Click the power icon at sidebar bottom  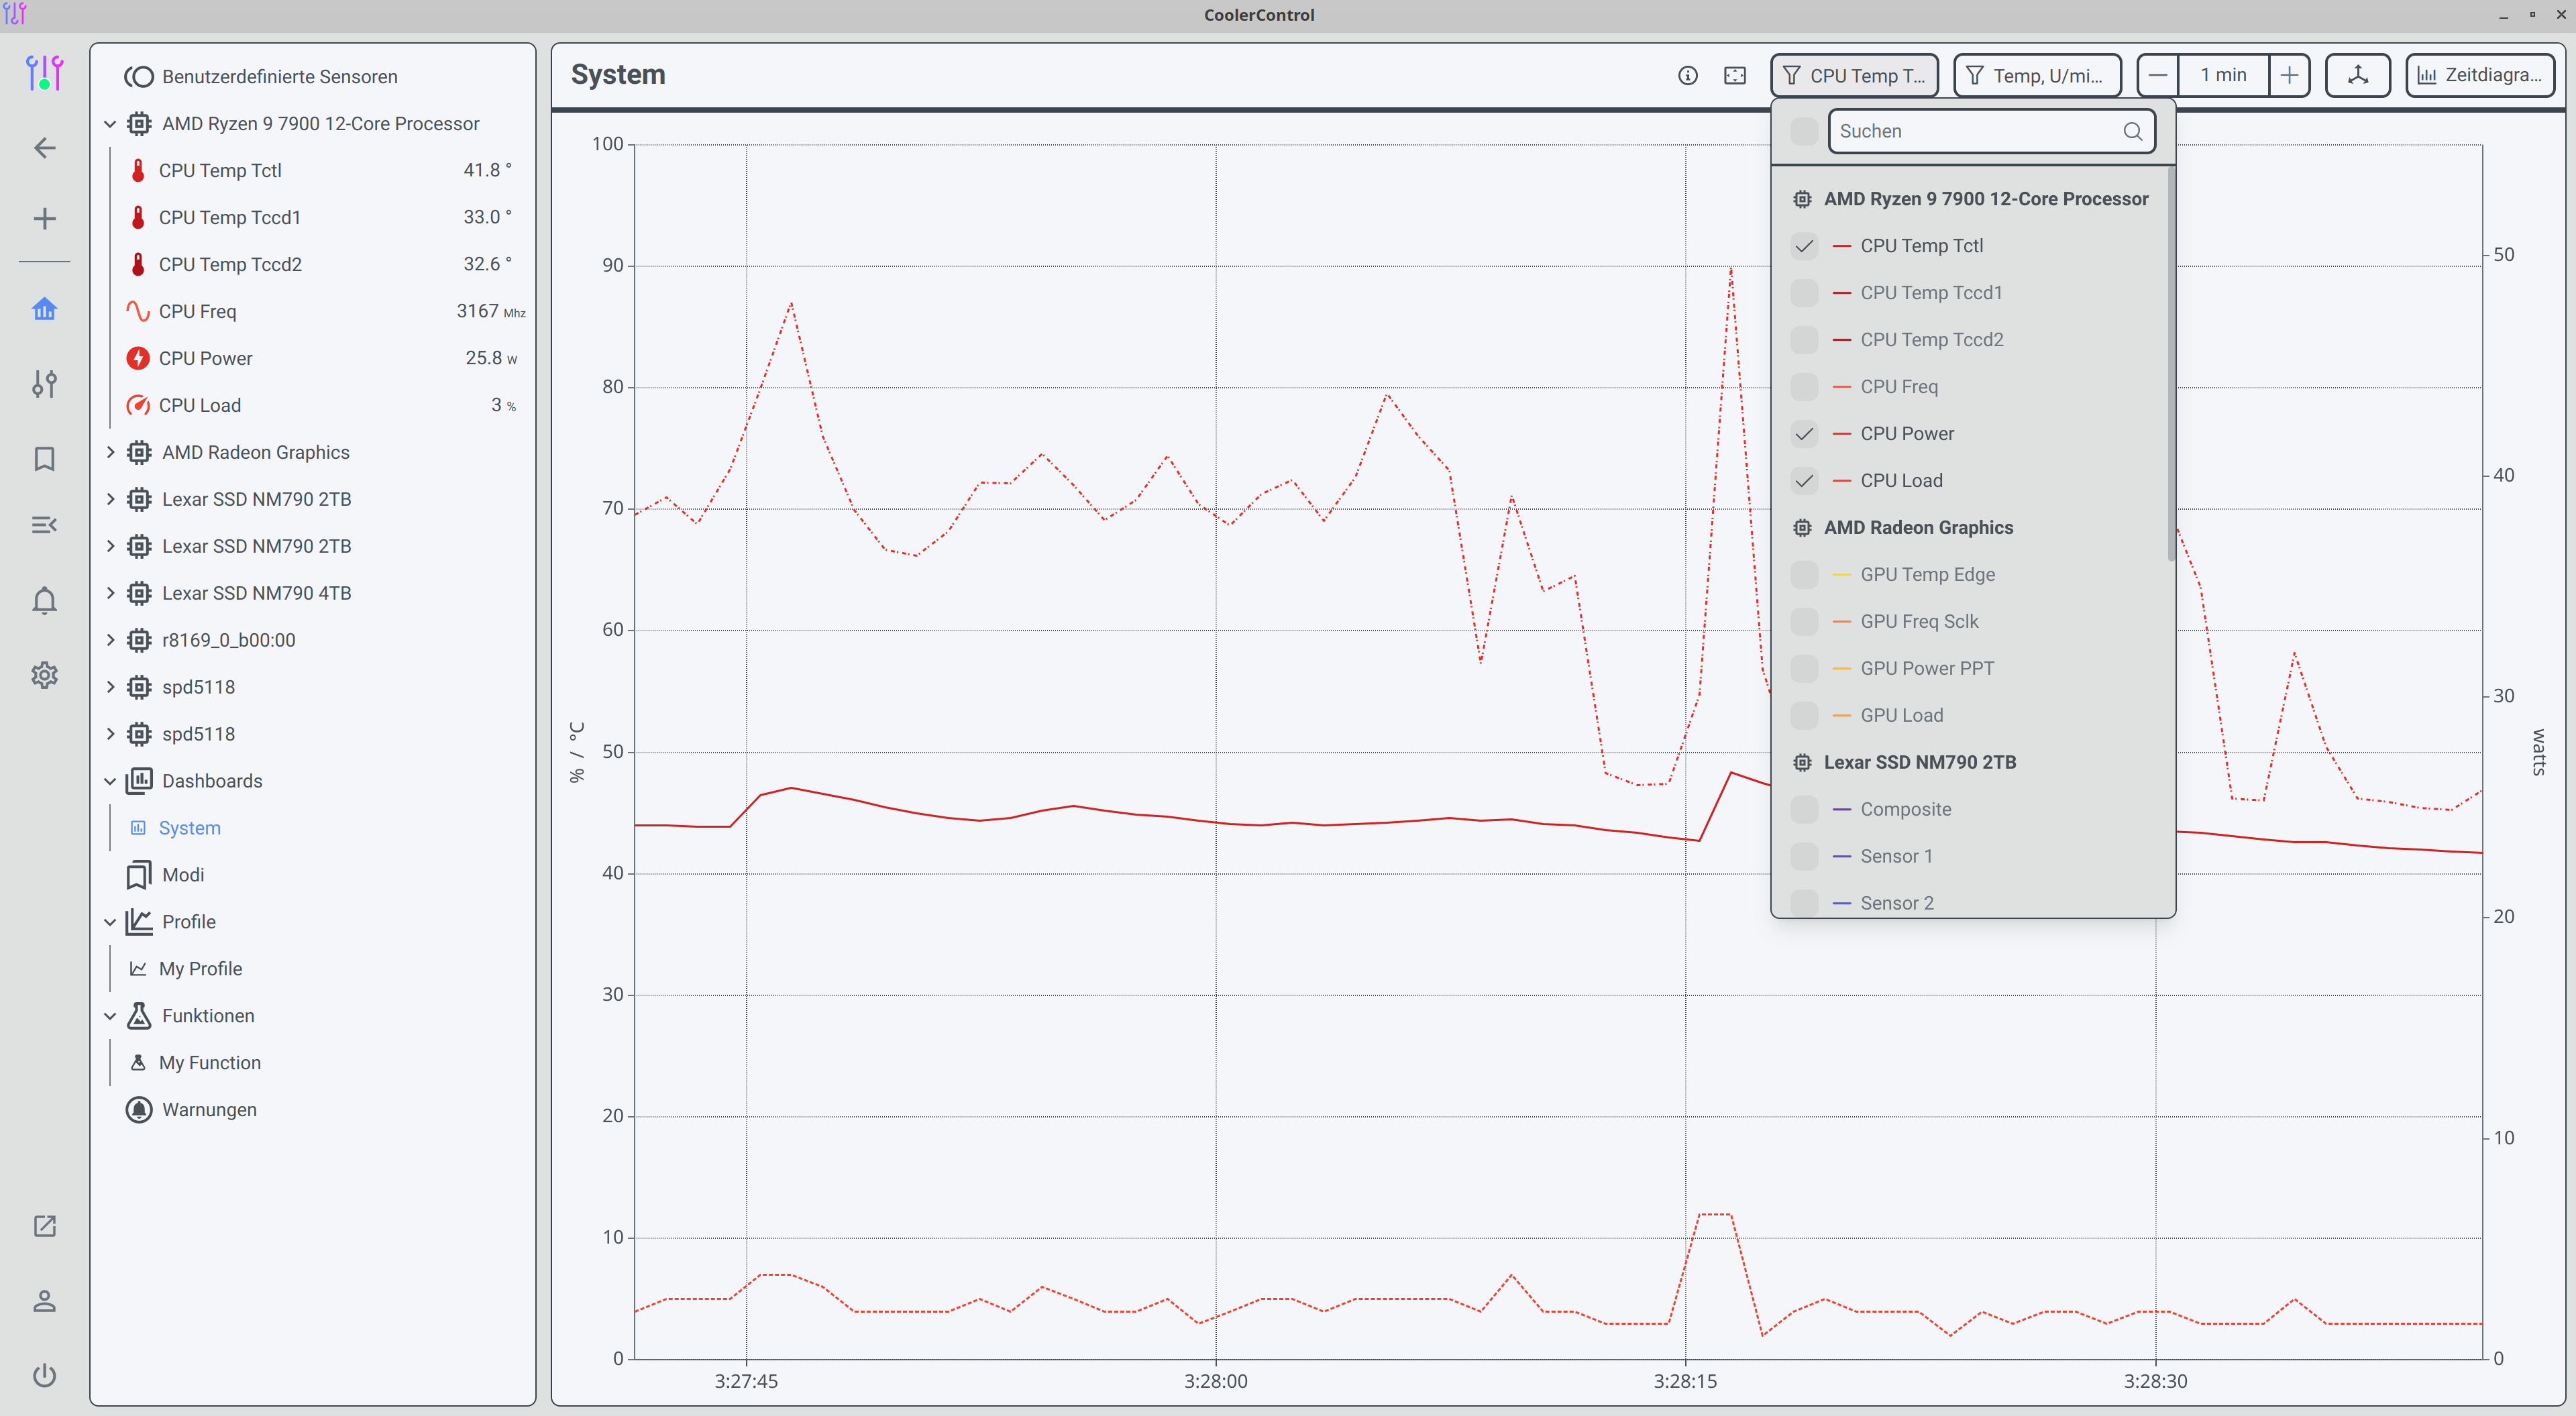click(x=44, y=1375)
